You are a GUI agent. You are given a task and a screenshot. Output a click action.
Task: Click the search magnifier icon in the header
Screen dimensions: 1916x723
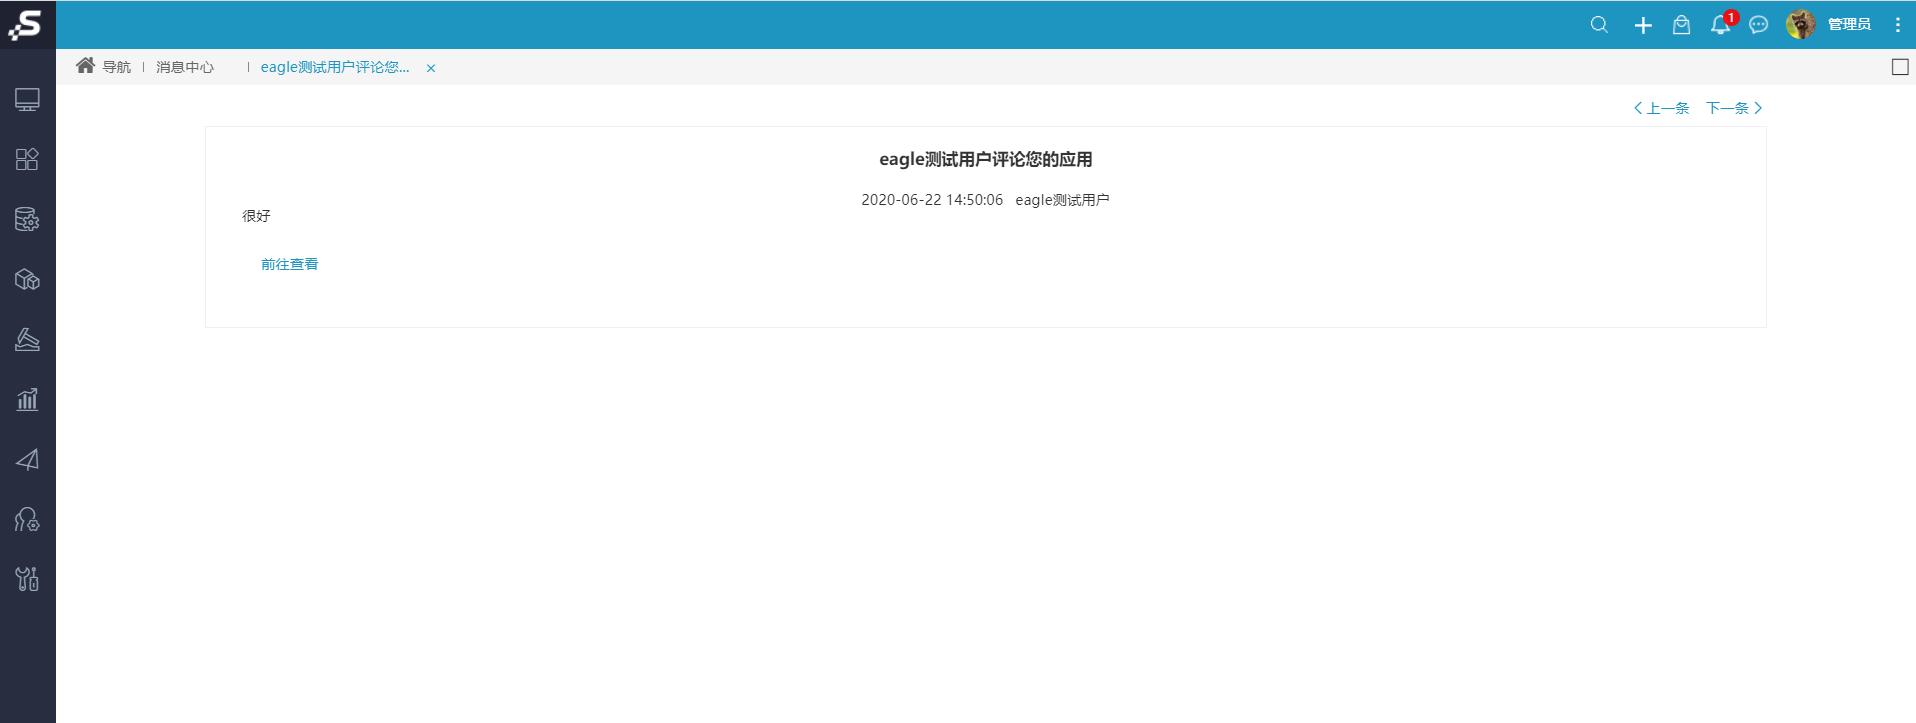(x=1599, y=24)
